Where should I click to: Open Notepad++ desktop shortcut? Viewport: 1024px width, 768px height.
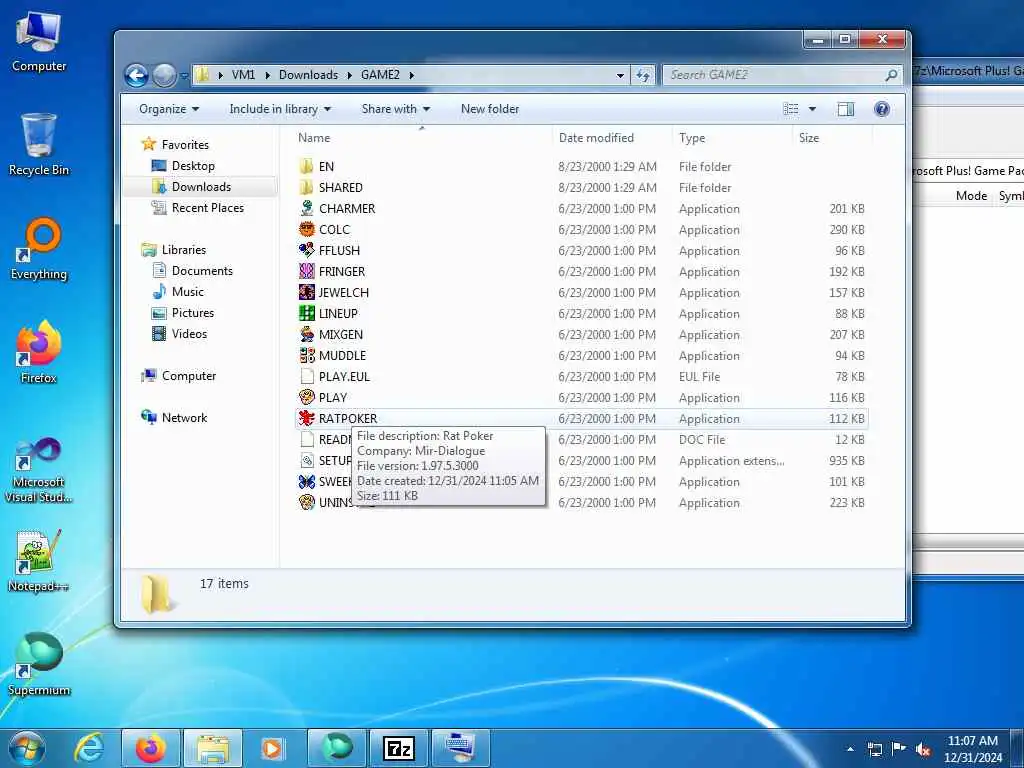(x=39, y=561)
